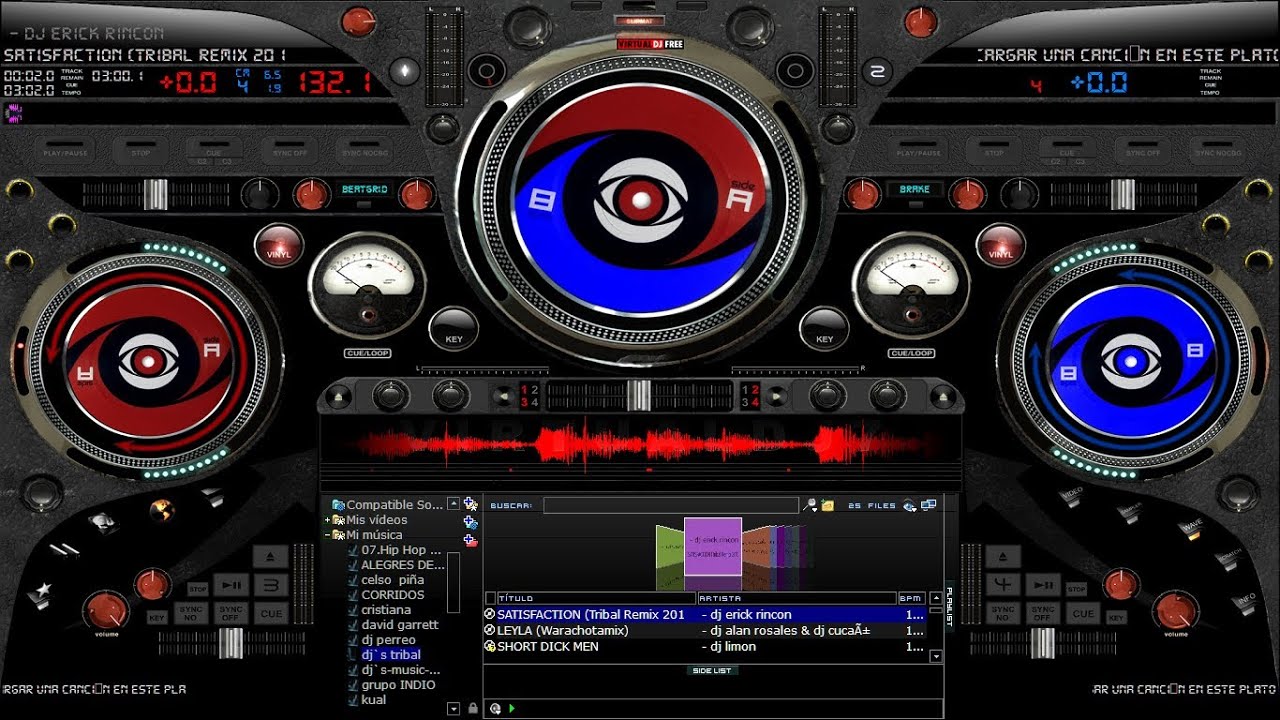
Task: Click the search options magnifier icon
Action: click(810, 506)
